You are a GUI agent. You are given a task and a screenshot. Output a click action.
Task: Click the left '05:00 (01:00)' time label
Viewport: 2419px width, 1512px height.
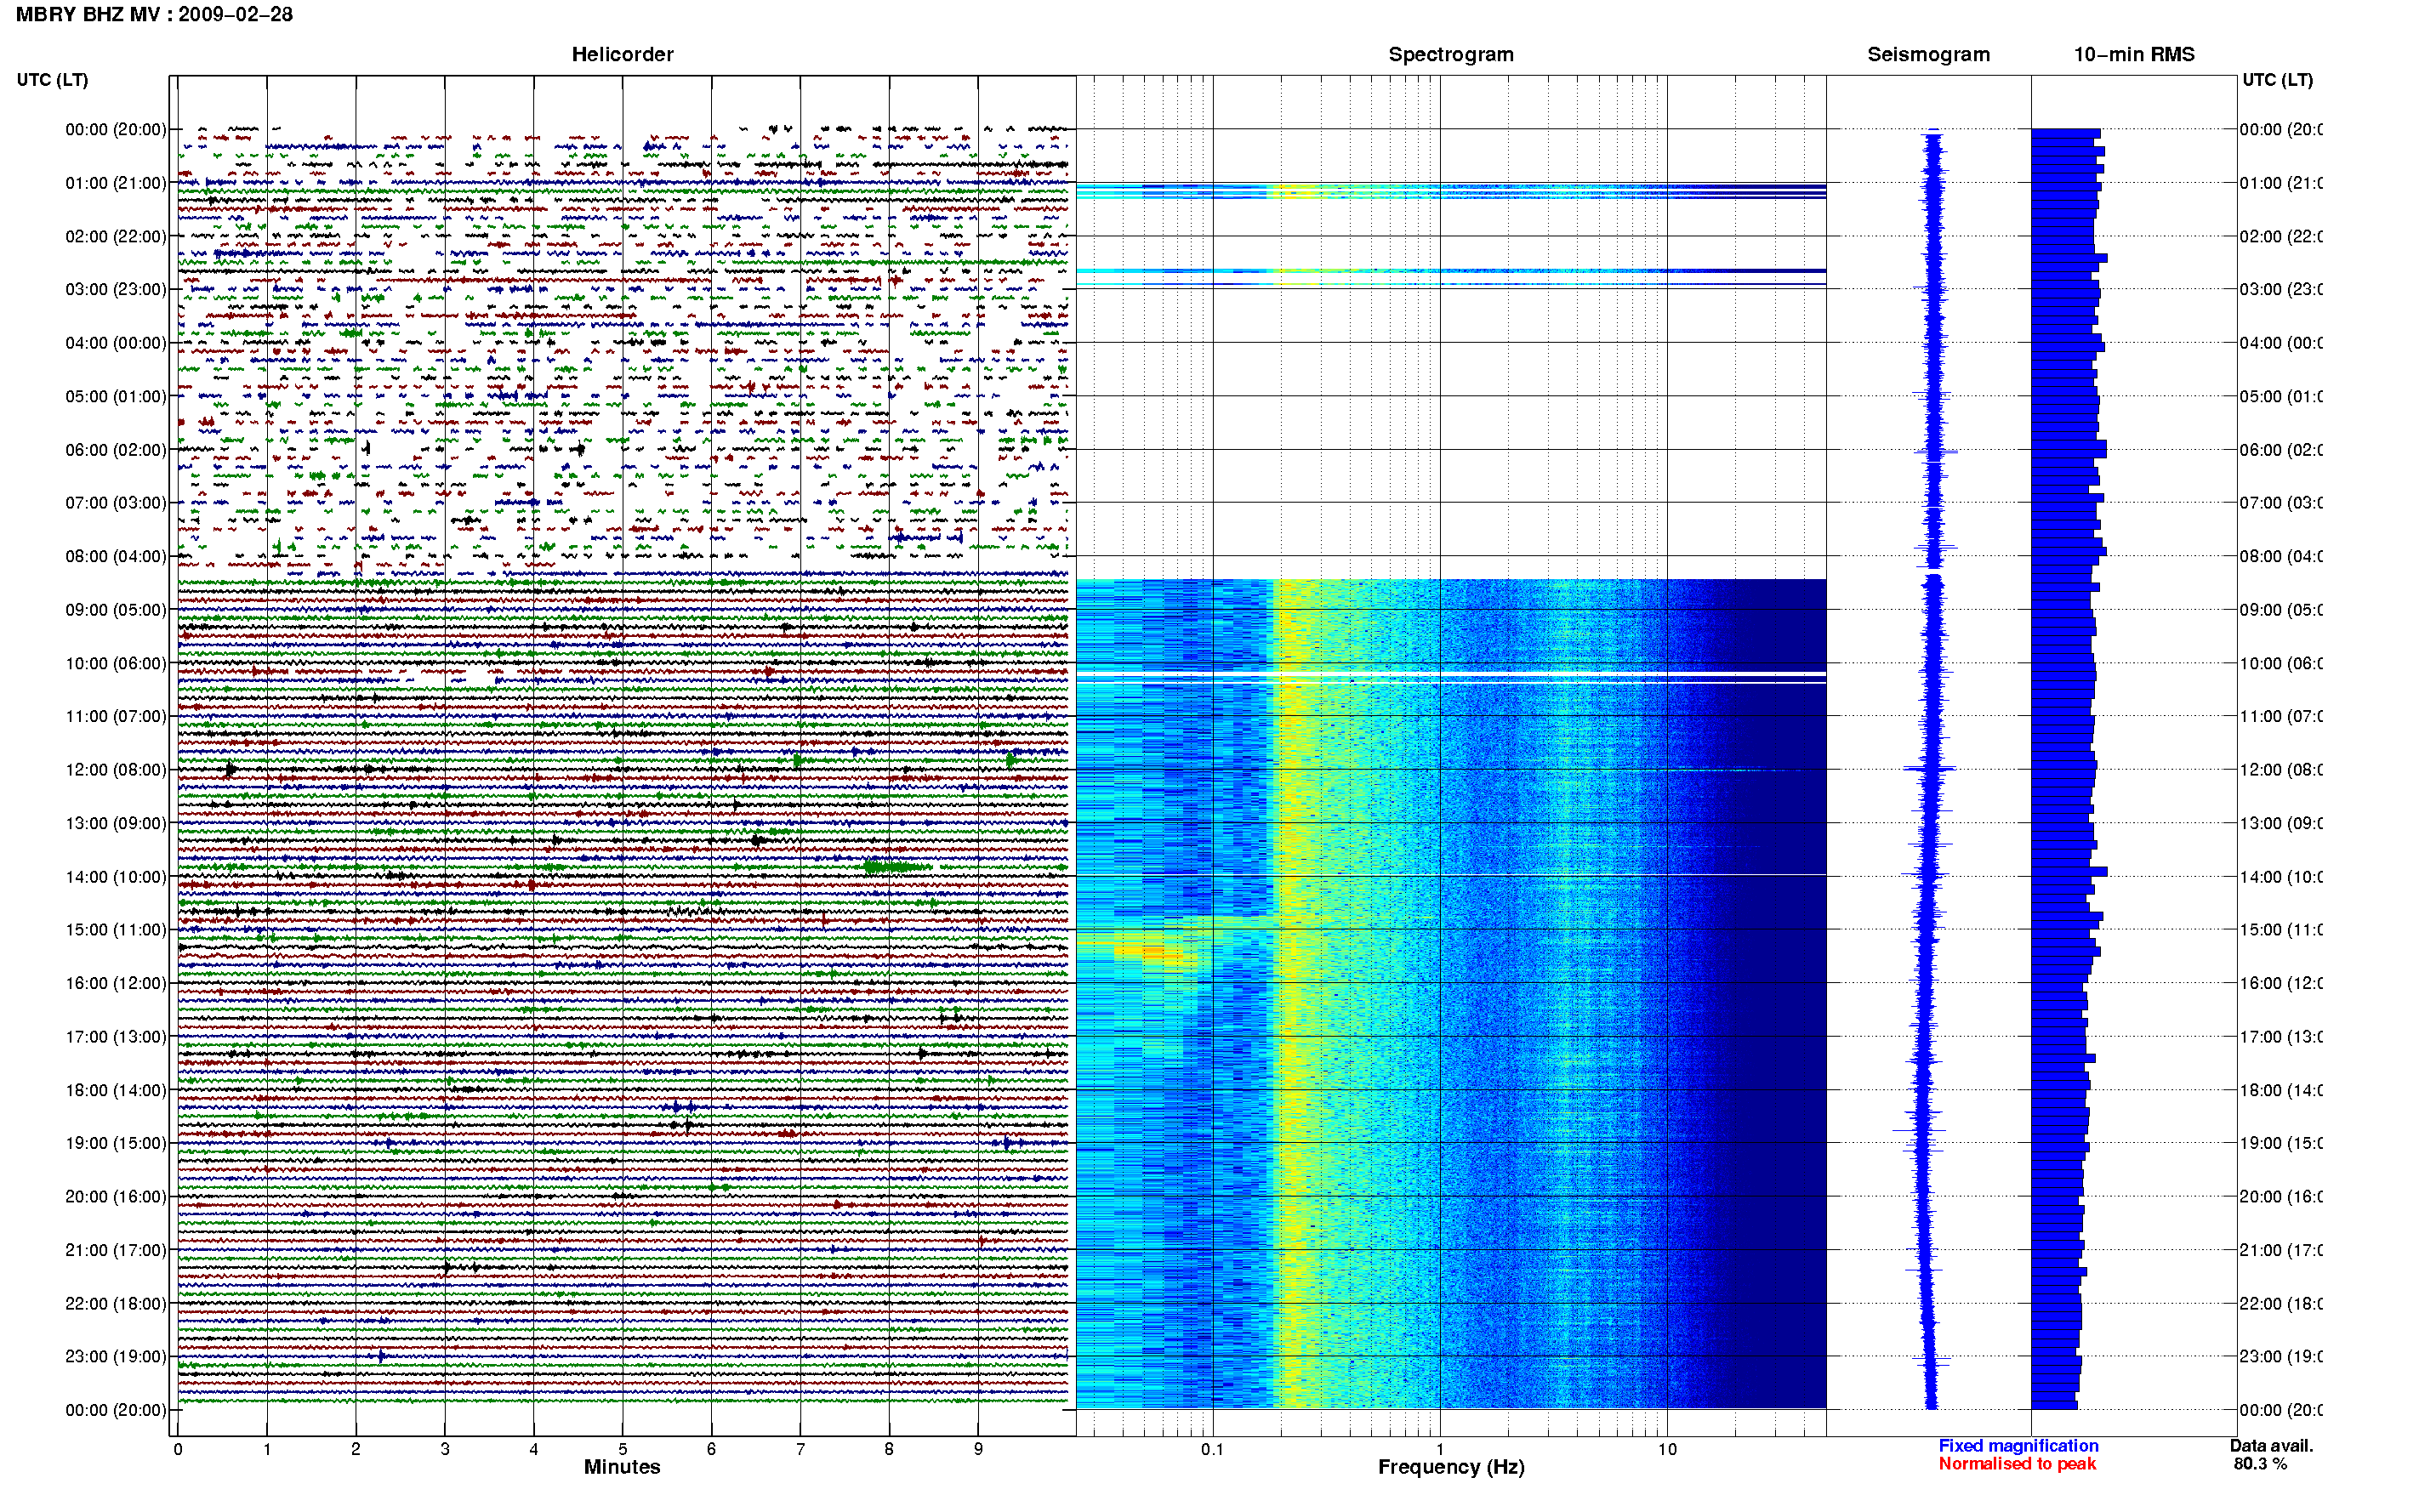click(x=115, y=396)
